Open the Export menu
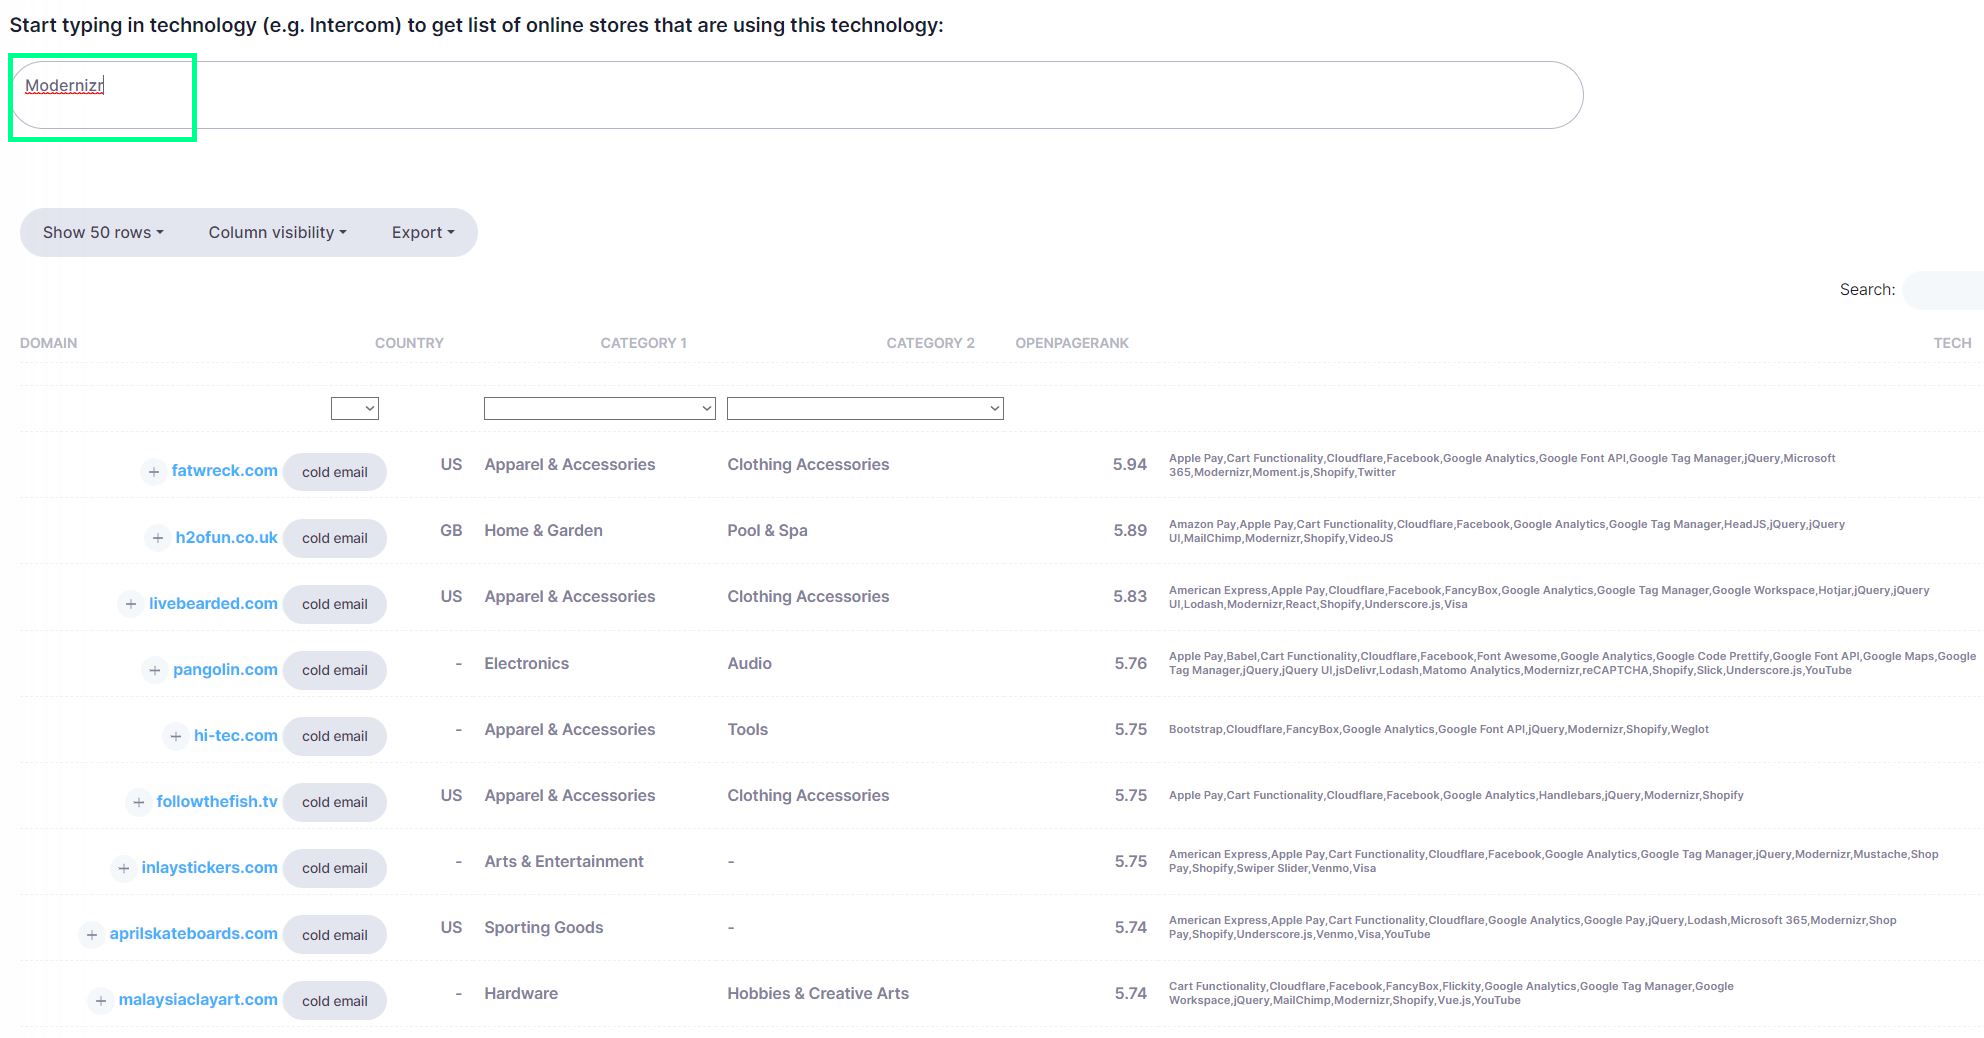This screenshot has width=1984, height=1038. click(x=423, y=232)
